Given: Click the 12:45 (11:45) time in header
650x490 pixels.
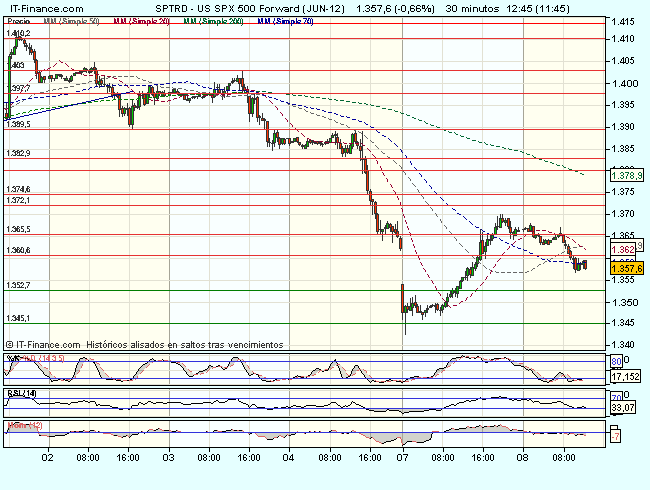Looking at the screenshot, I should click(x=538, y=9).
